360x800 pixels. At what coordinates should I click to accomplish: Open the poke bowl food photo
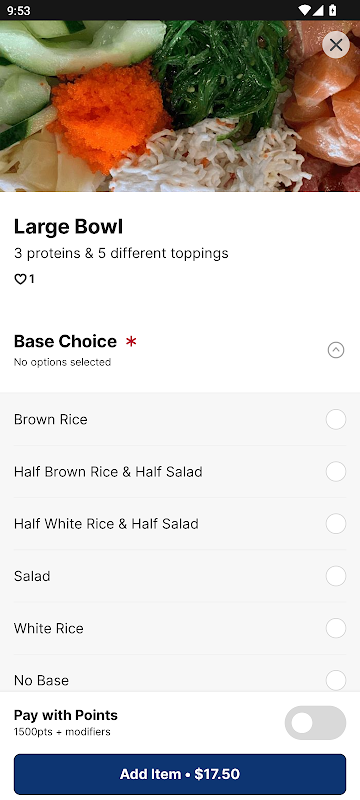(x=180, y=106)
